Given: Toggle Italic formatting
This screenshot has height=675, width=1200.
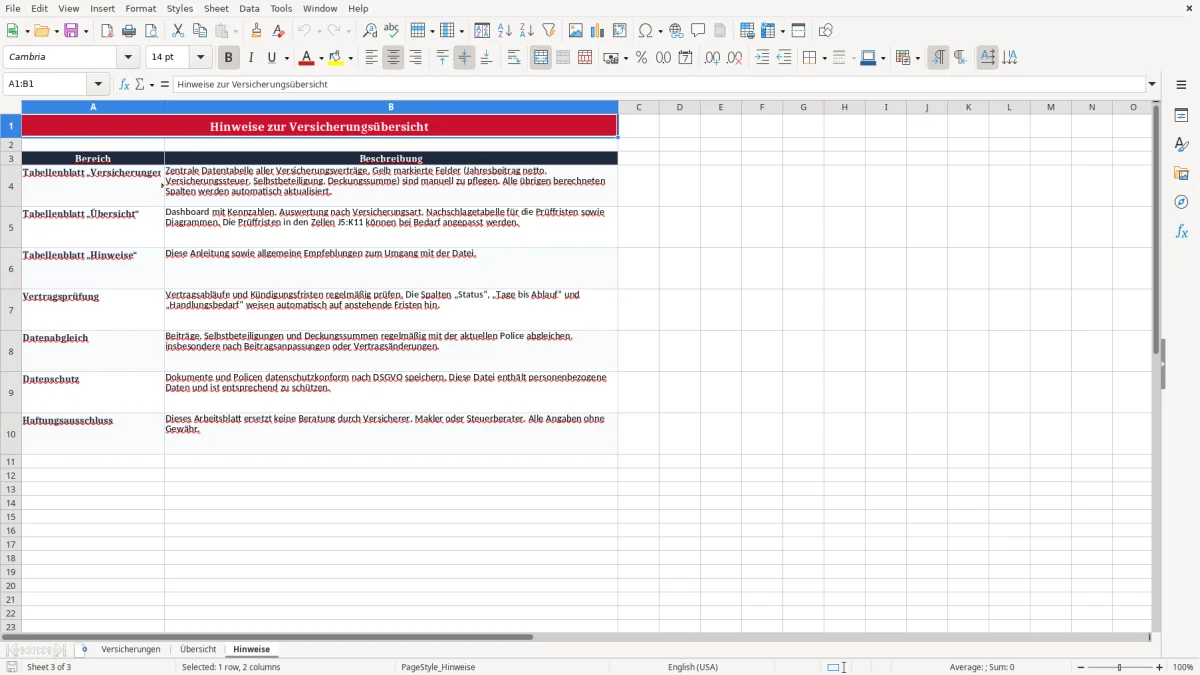Looking at the screenshot, I should click(x=251, y=58).
